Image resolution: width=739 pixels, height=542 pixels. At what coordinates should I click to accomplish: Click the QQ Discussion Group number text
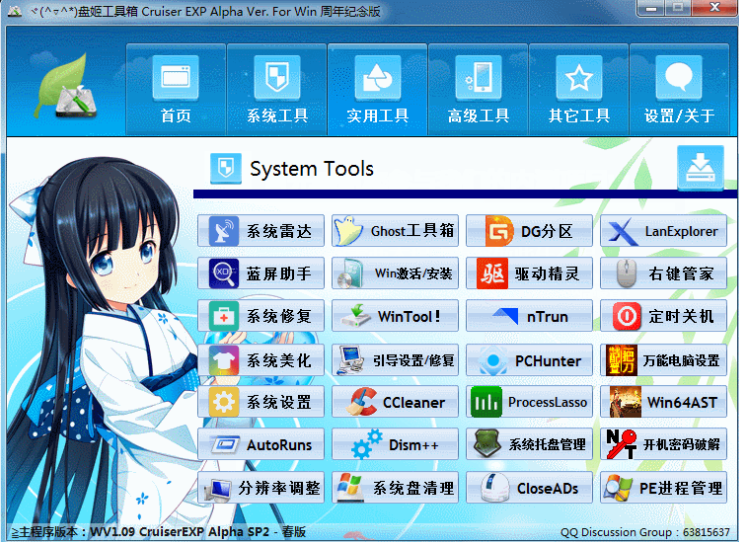[645, 532]
